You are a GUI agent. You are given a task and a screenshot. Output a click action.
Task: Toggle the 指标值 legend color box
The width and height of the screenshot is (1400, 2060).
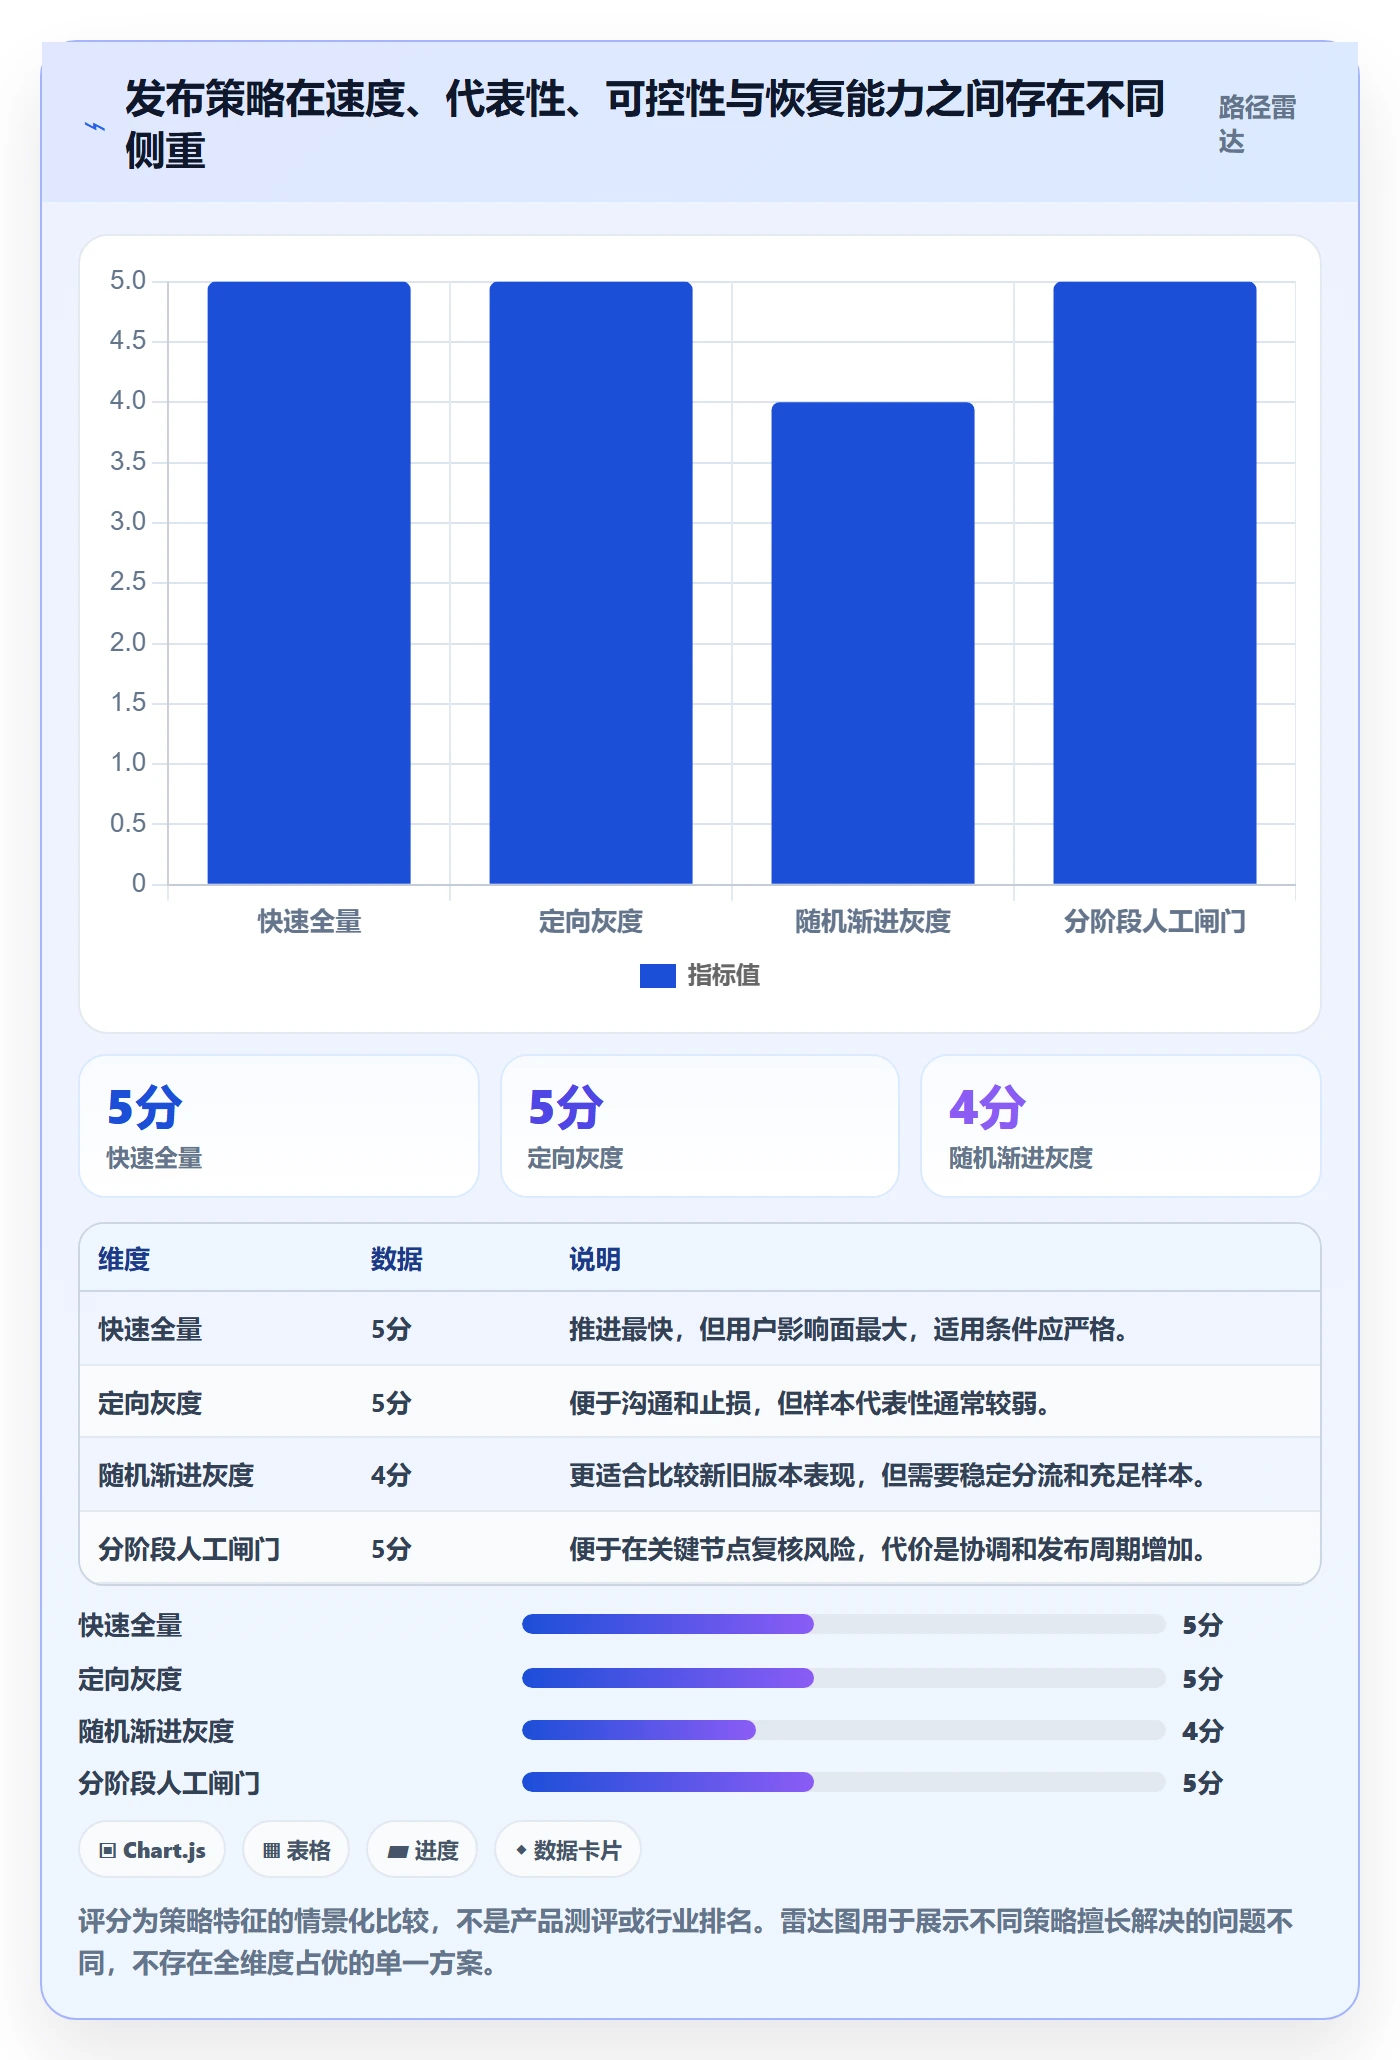coord(658,976)
